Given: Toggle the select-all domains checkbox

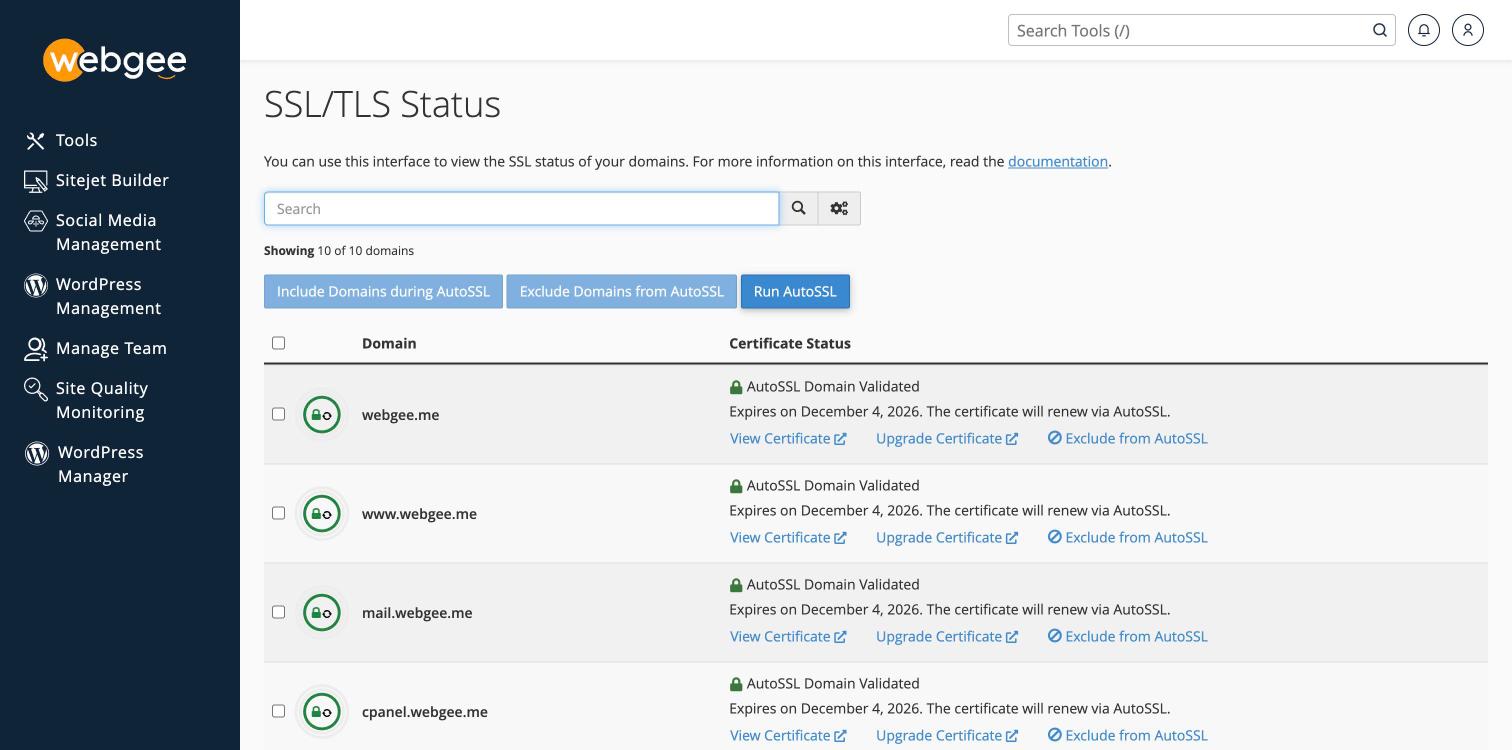Looking at the screenshot, I should [x=279, y=343].
